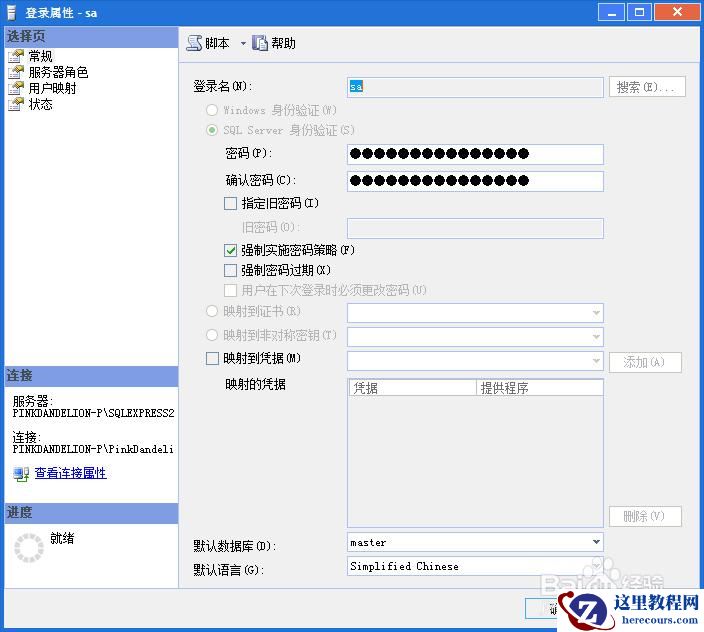Select the 状态 page icon
The width and height of the screenshot is (704, 632).
coord(16,104)
